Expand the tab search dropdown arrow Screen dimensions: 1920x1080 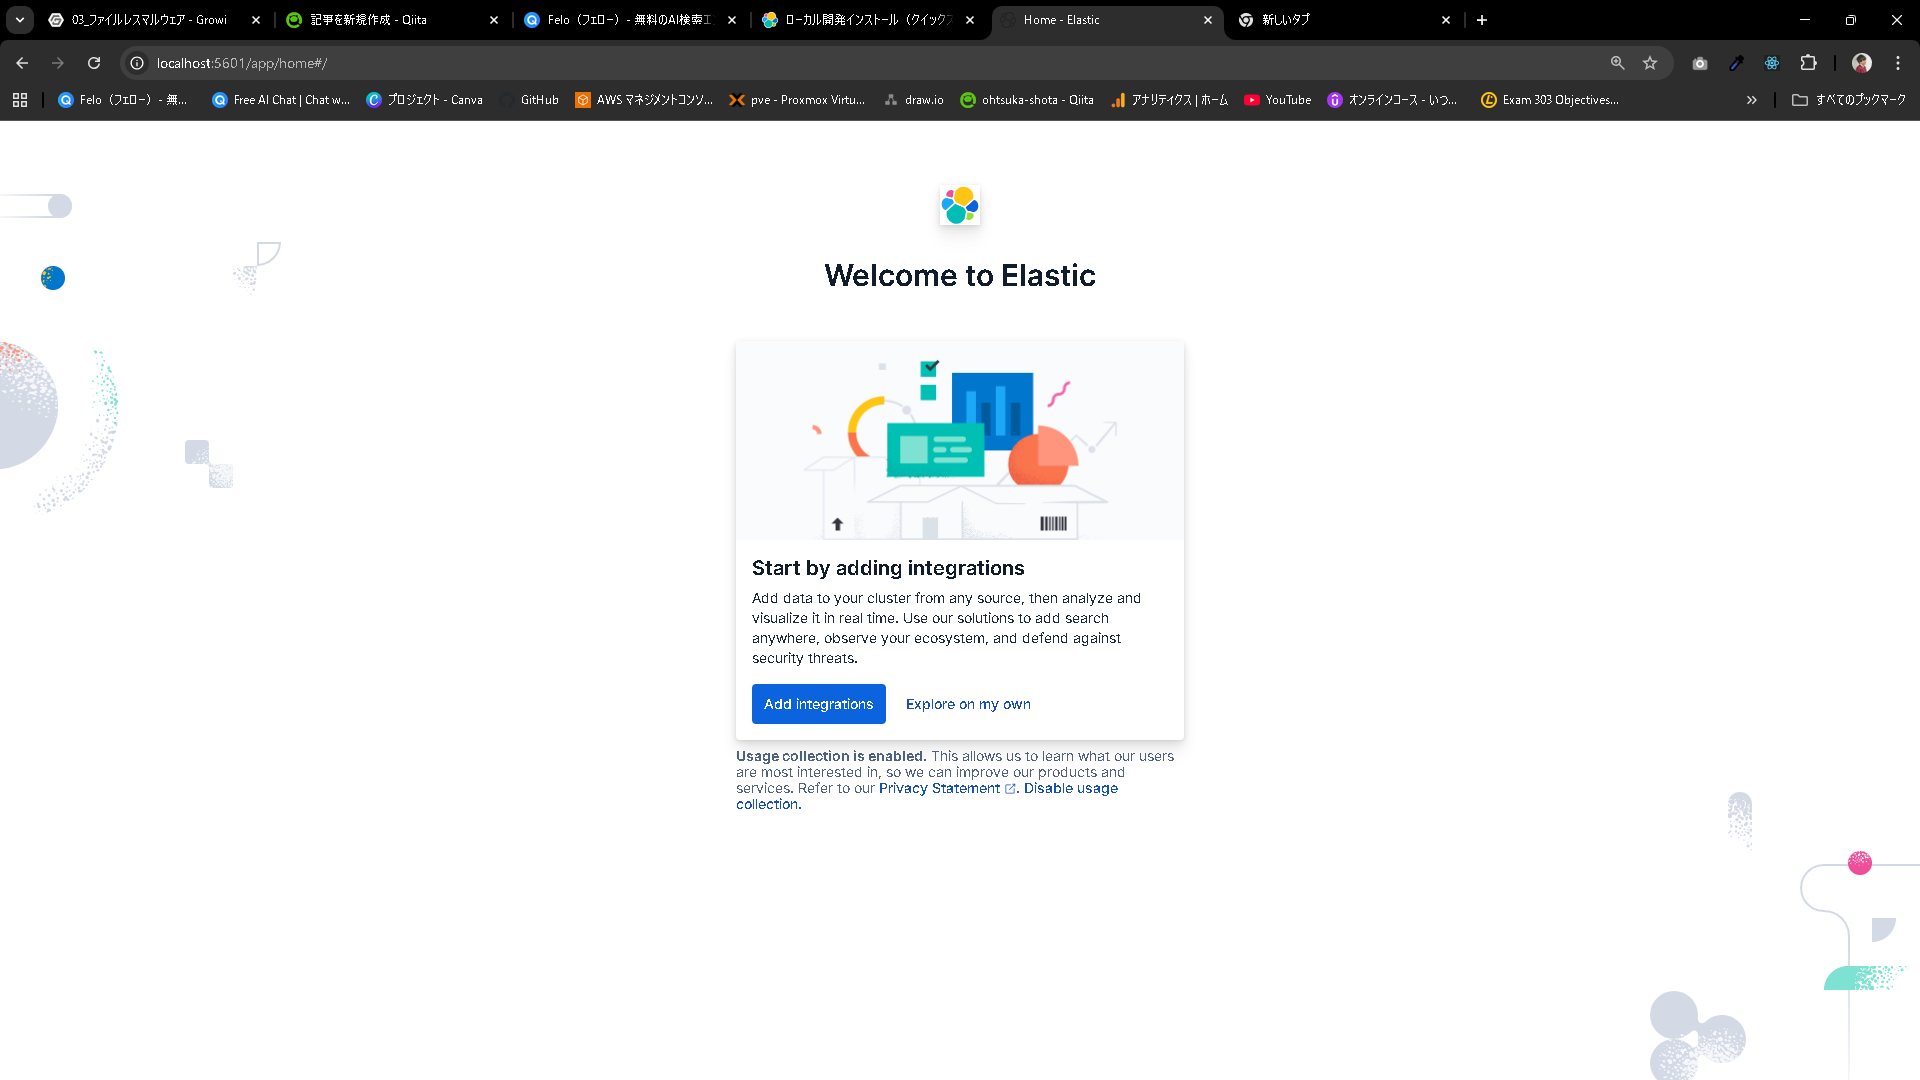(20, 20)
